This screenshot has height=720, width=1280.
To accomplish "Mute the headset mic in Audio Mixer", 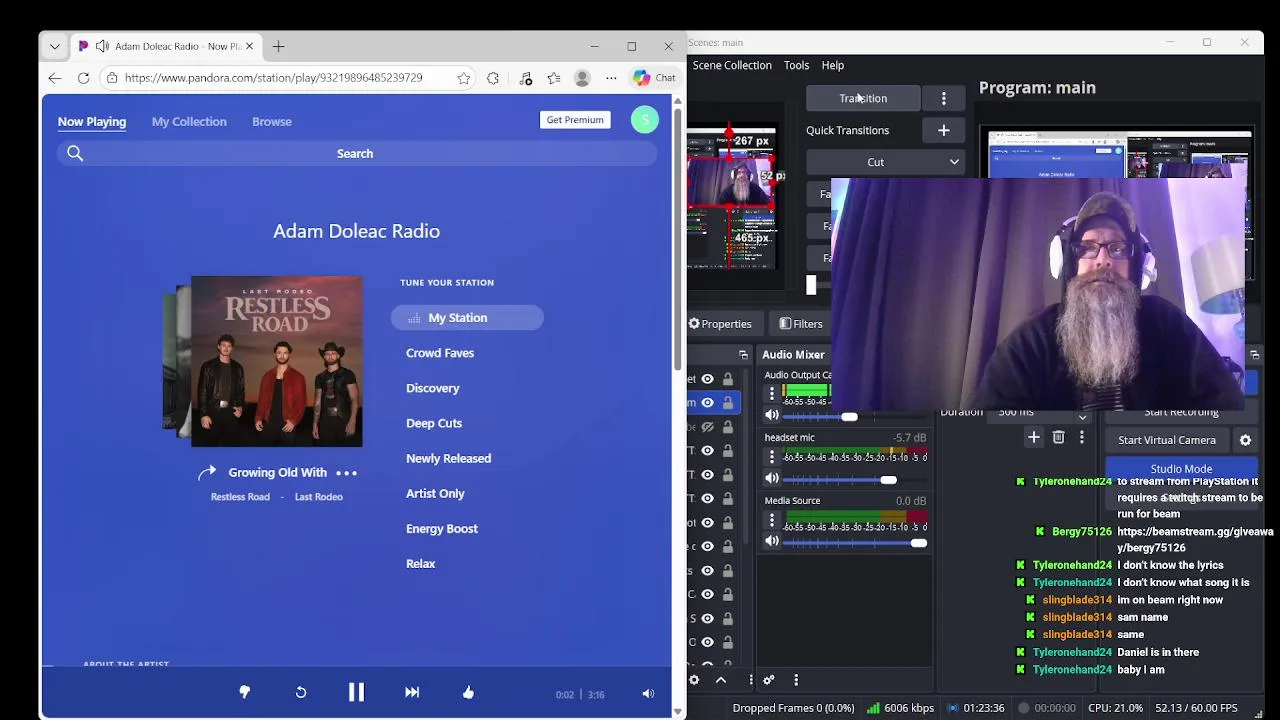I will point(772,478).
